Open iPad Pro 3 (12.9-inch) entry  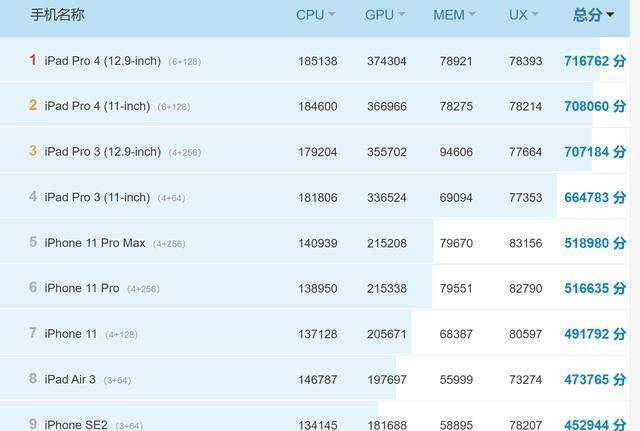click(103, 152)
